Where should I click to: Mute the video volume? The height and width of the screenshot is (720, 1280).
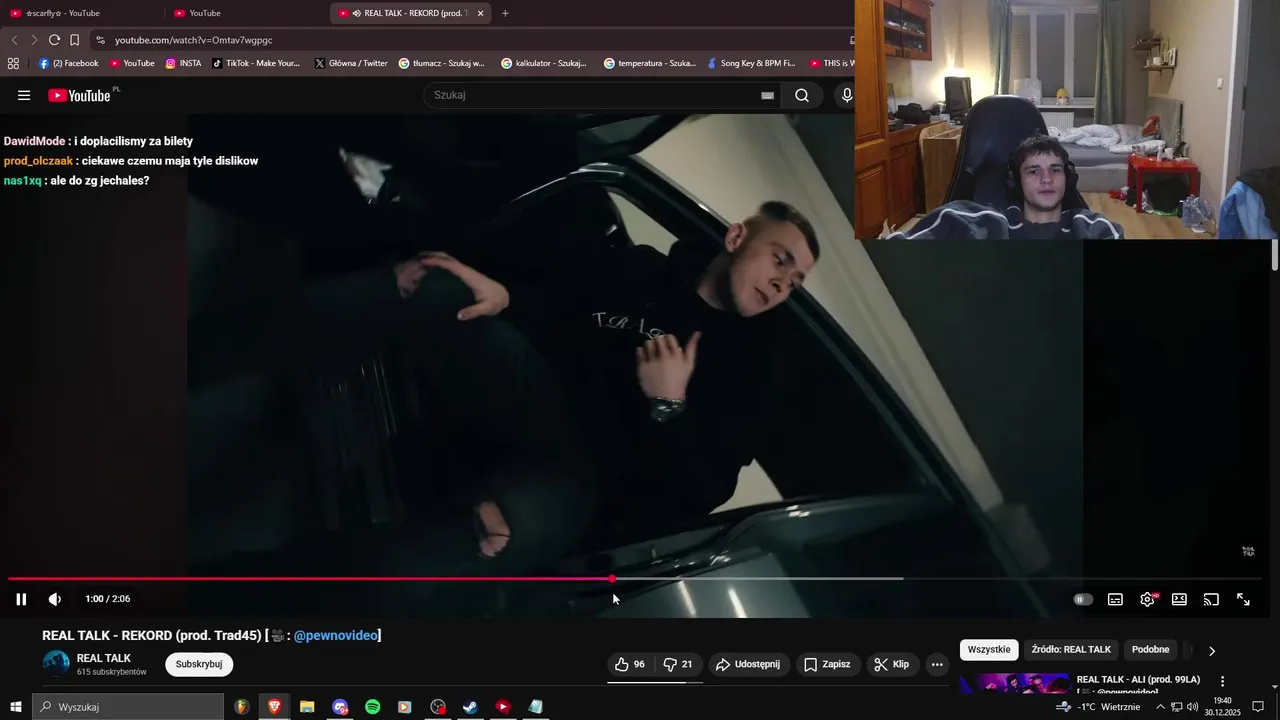pyautogui.click(x=55, y=599)
